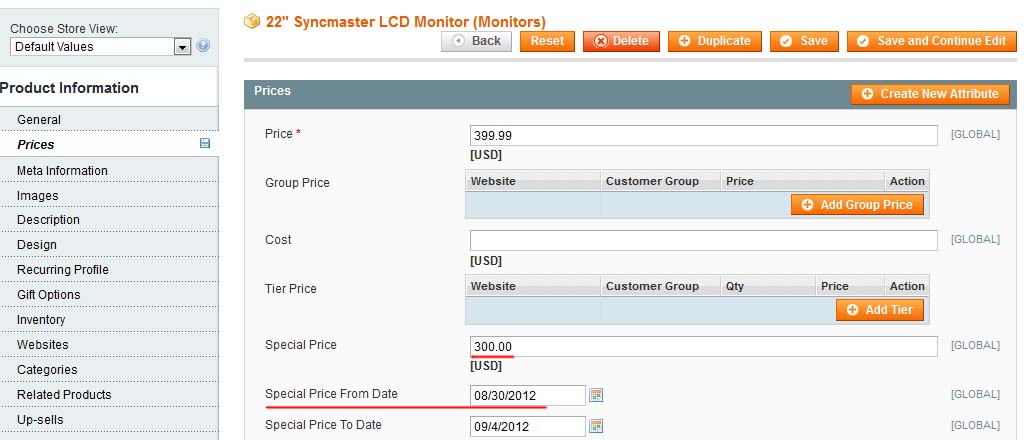Image resolution: width=1024 pixels, height=440 pixels.
Task: Save the product with Save button
Action: tap(804, 41)
